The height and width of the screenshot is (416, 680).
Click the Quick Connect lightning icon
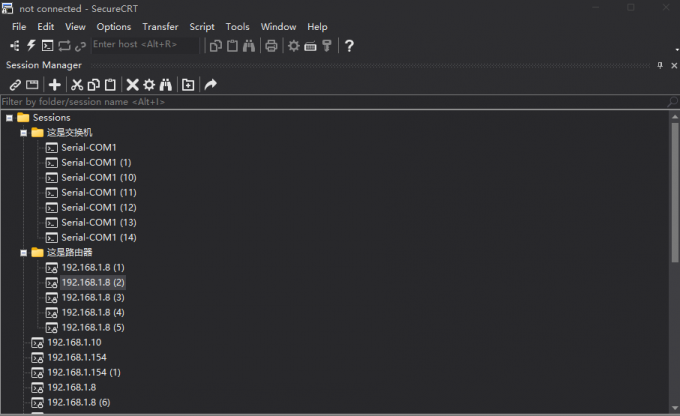coord(31,46)
